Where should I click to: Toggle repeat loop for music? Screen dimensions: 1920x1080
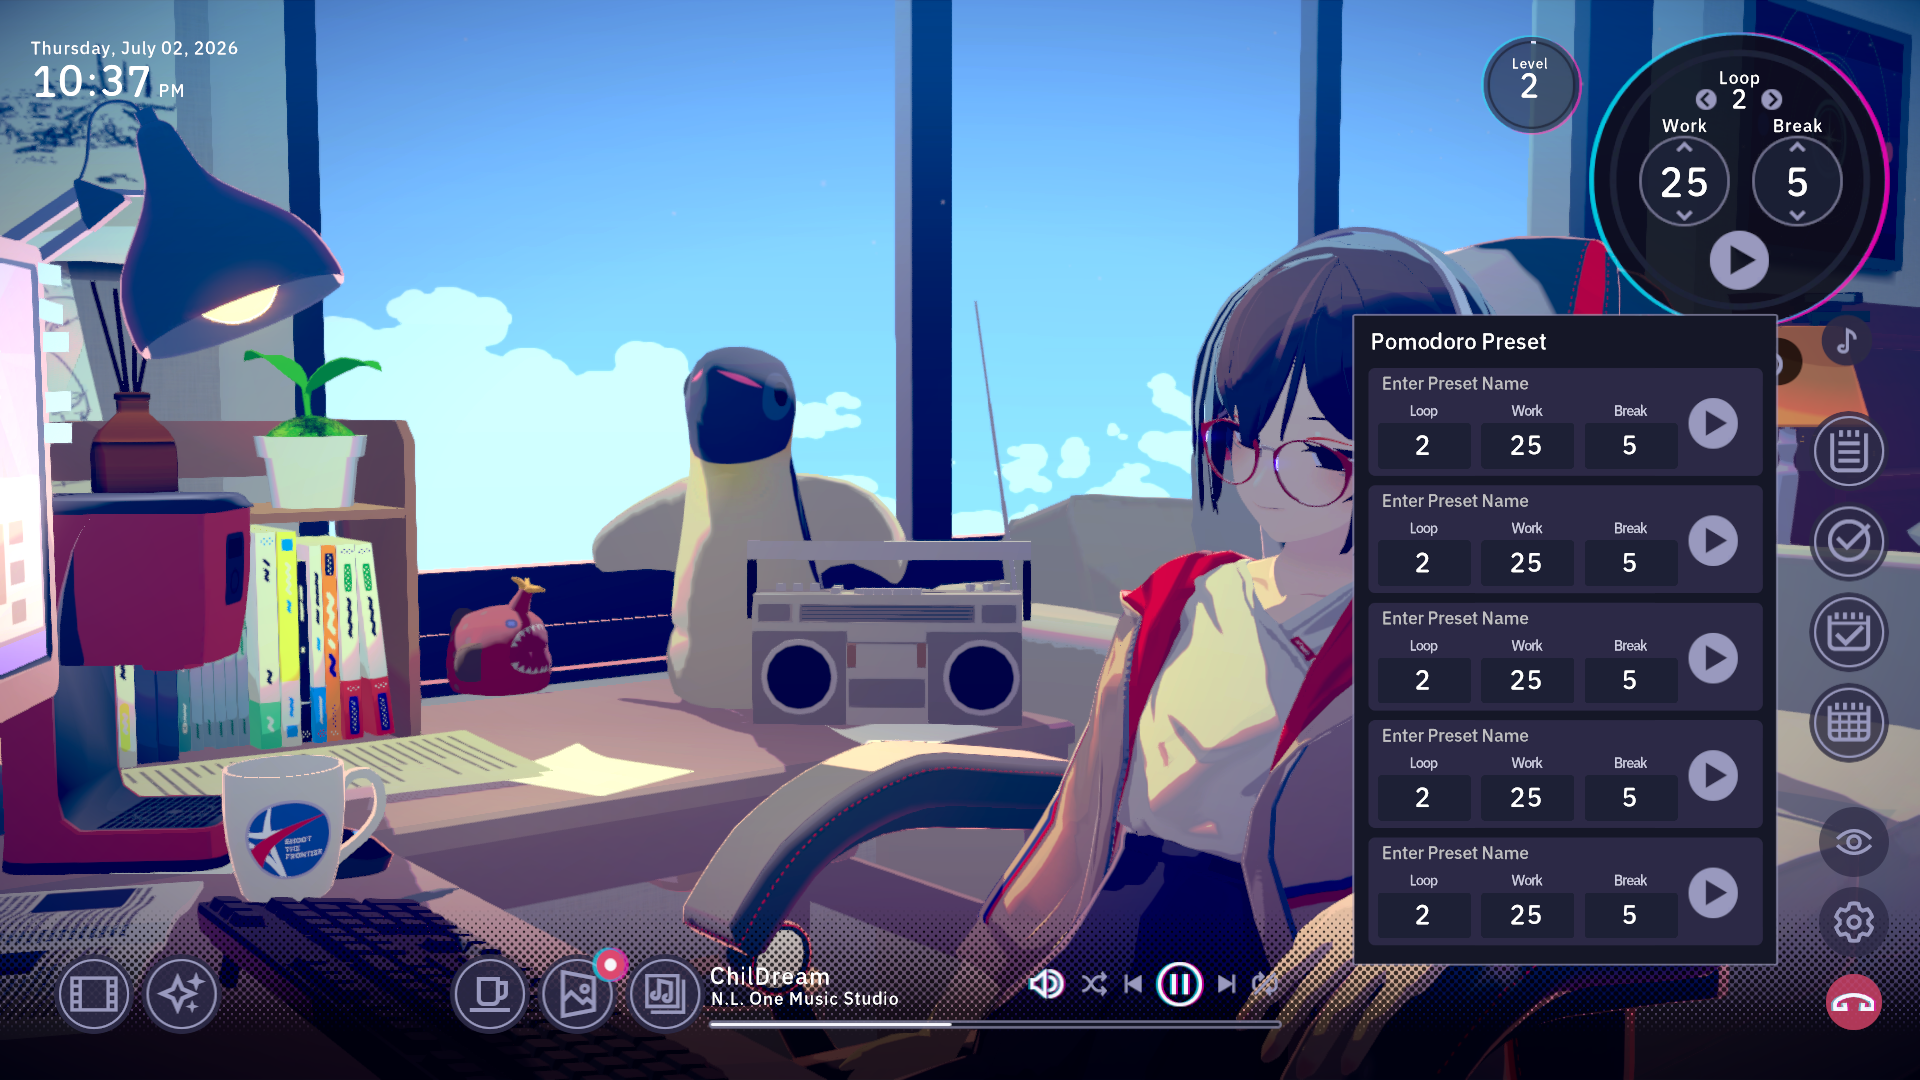(x=1265, y=984)
